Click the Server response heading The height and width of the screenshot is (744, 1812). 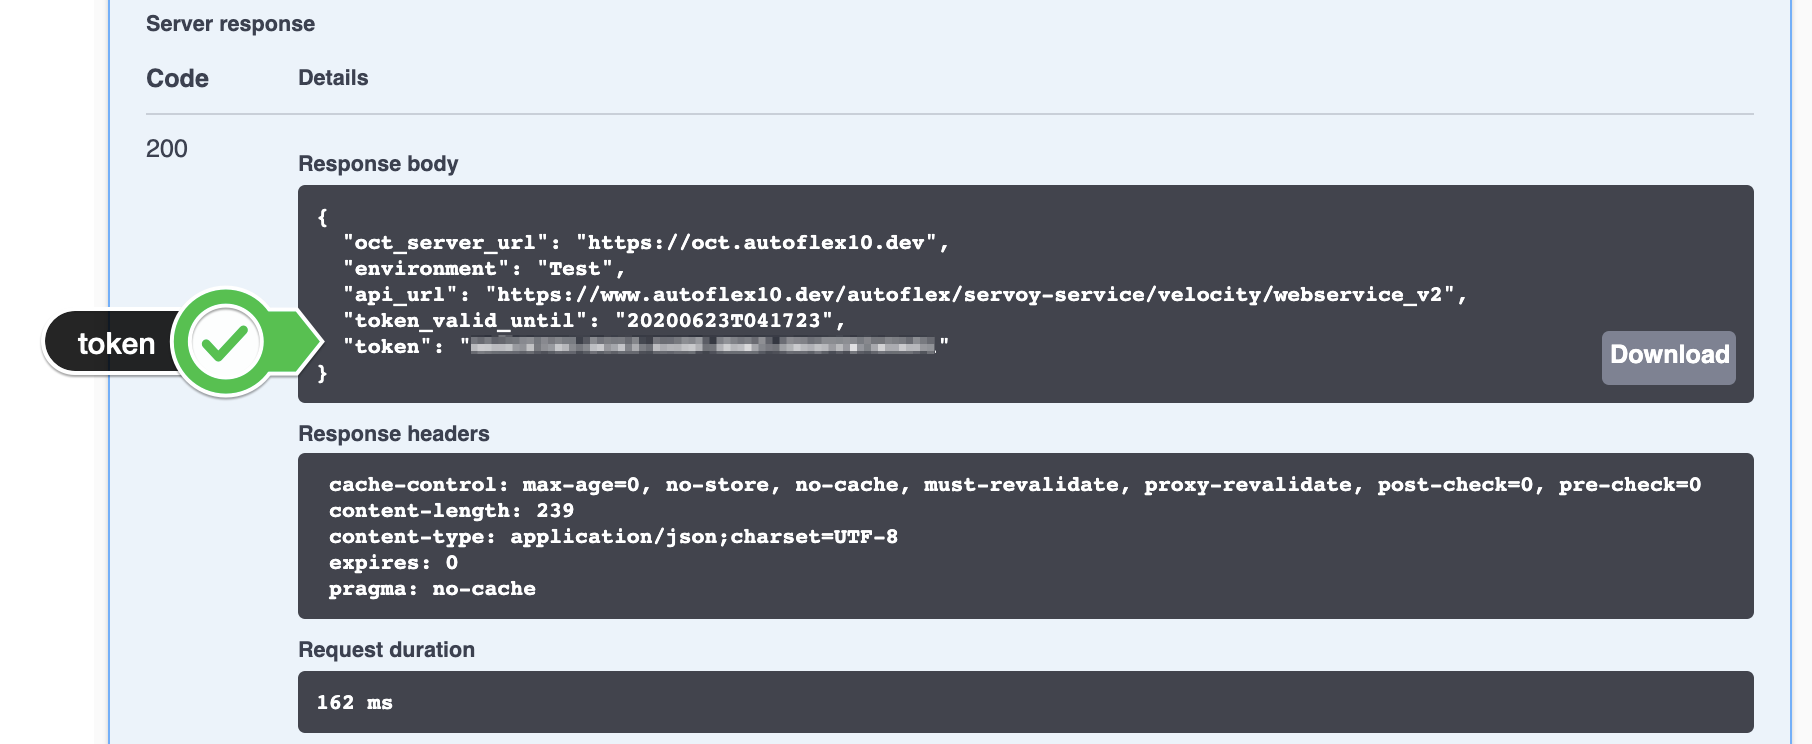pyautogui.click(x=230, y=23)
